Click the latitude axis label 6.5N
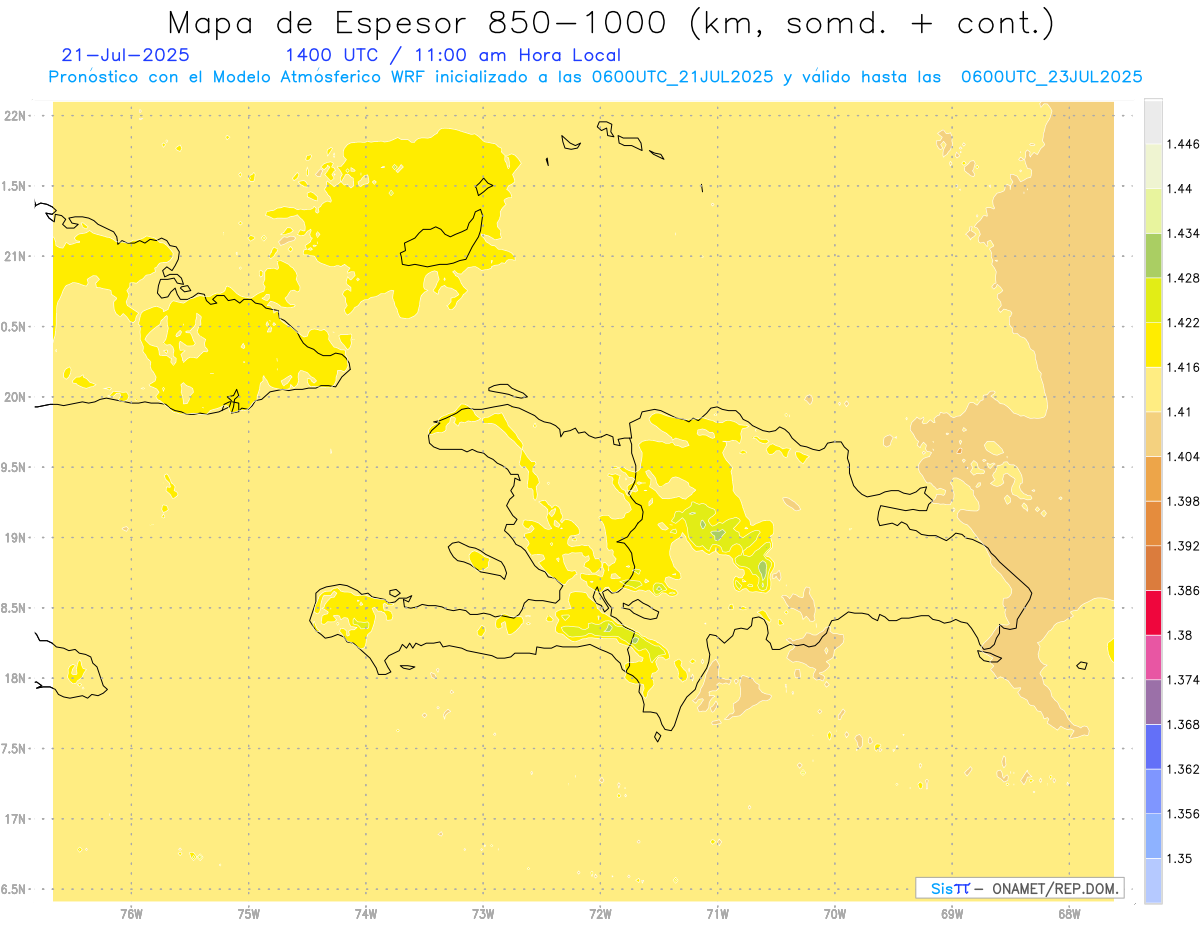The width and height of the screenshot is (1200, 927). [15, 889]
